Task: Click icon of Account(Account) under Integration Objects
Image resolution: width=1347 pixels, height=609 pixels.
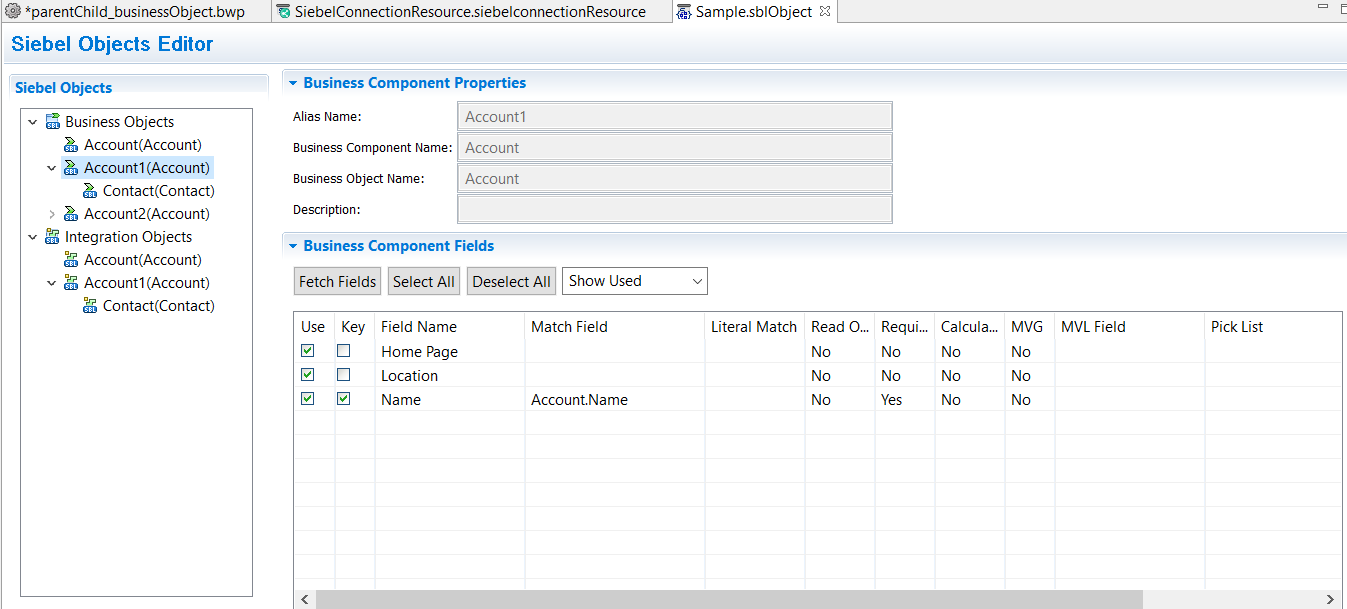Action: [71, 260]
